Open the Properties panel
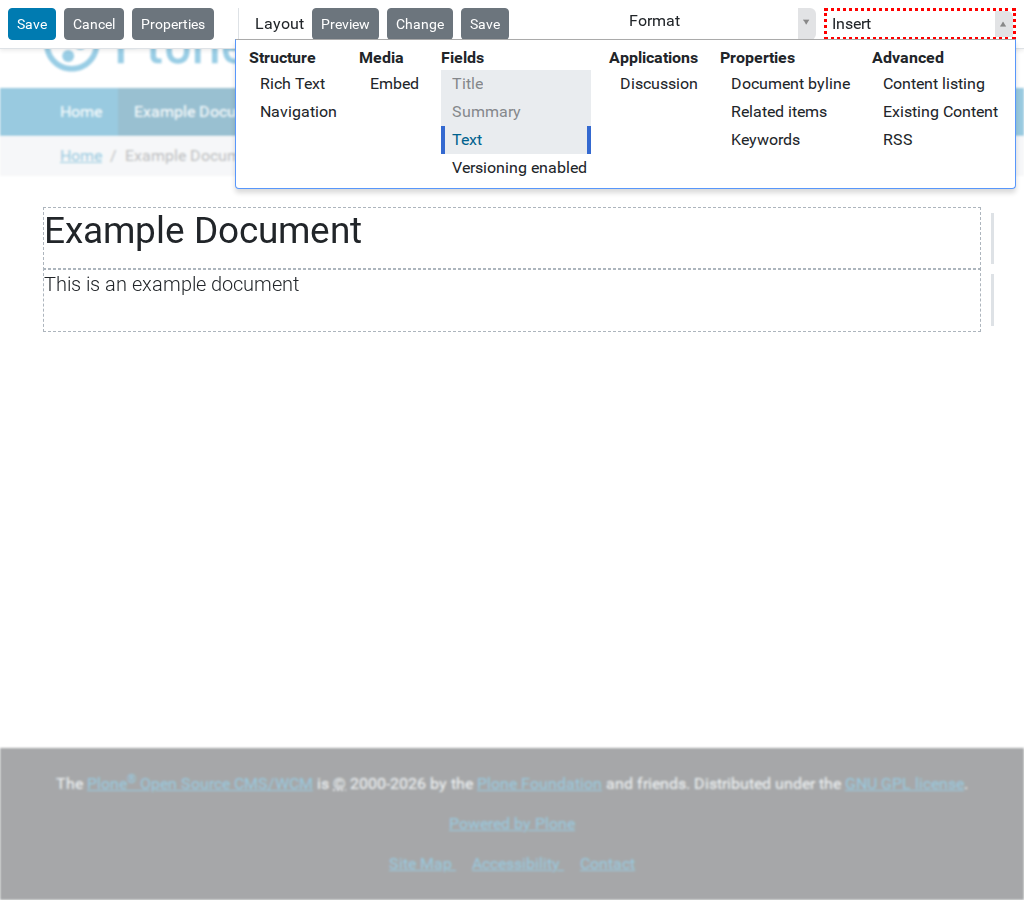 [x=173, y=24]
